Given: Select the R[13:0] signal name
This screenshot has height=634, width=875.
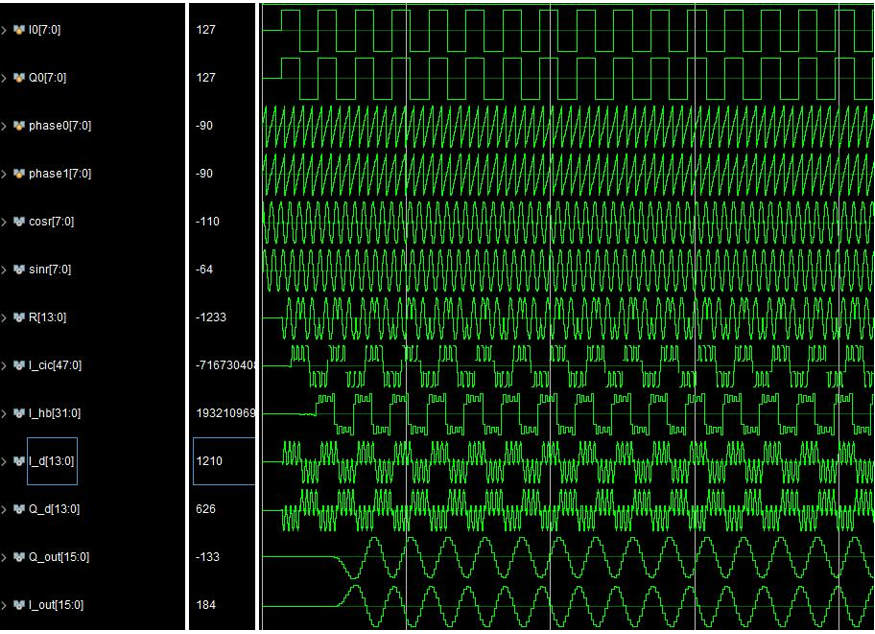Looking at the screenshot, I should 47,318.
